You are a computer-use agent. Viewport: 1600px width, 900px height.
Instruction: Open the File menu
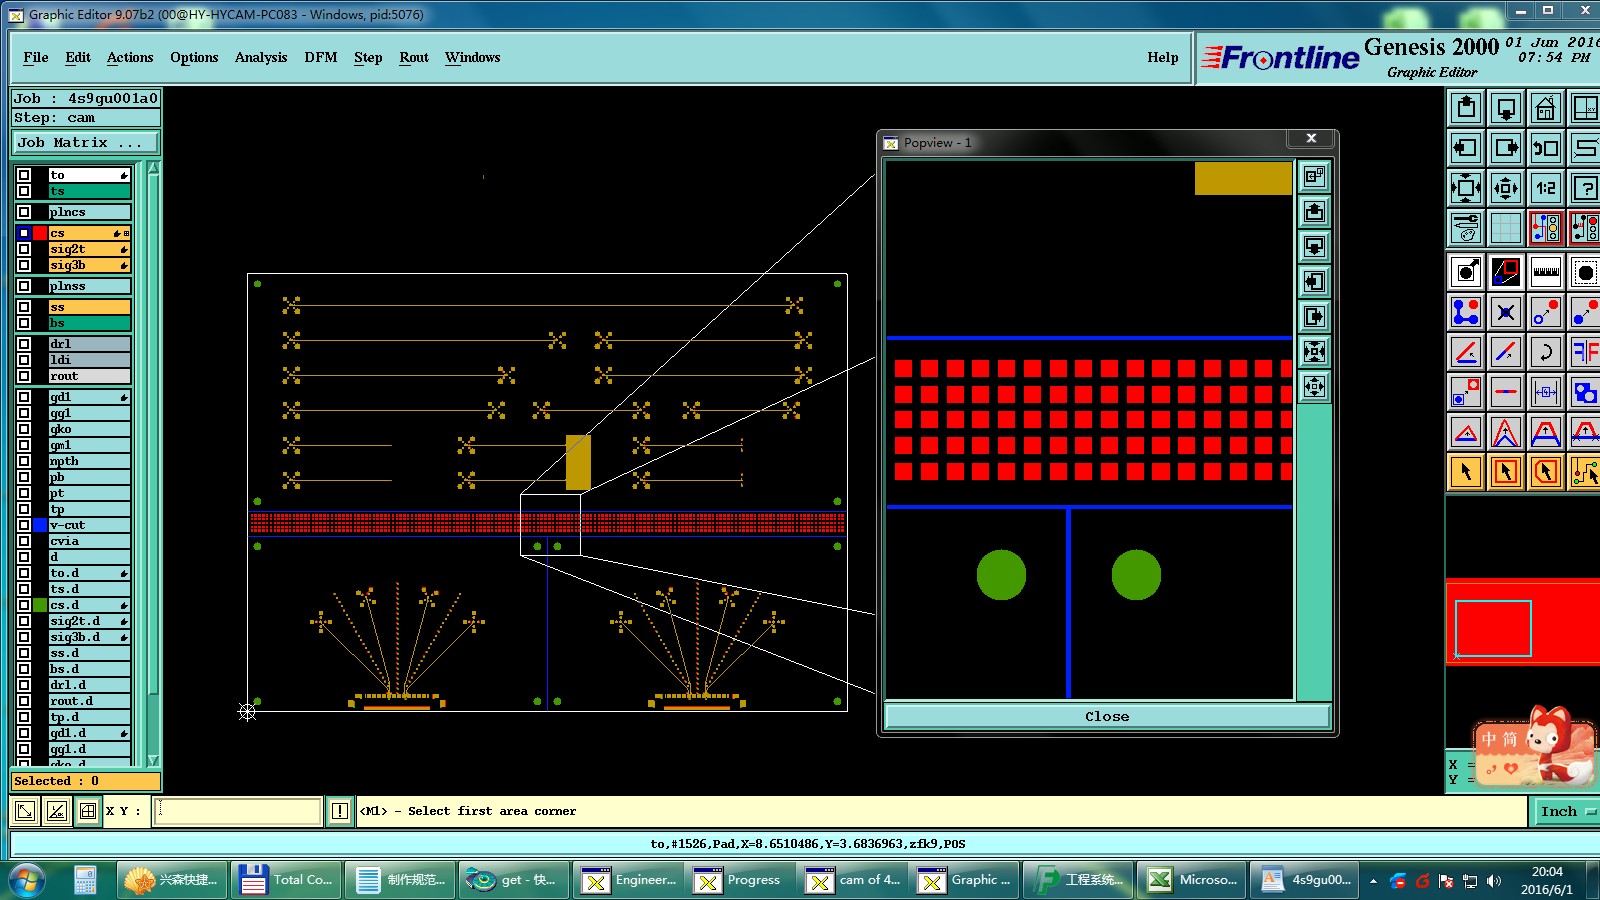pyautogui.click(x=36, y=57)
